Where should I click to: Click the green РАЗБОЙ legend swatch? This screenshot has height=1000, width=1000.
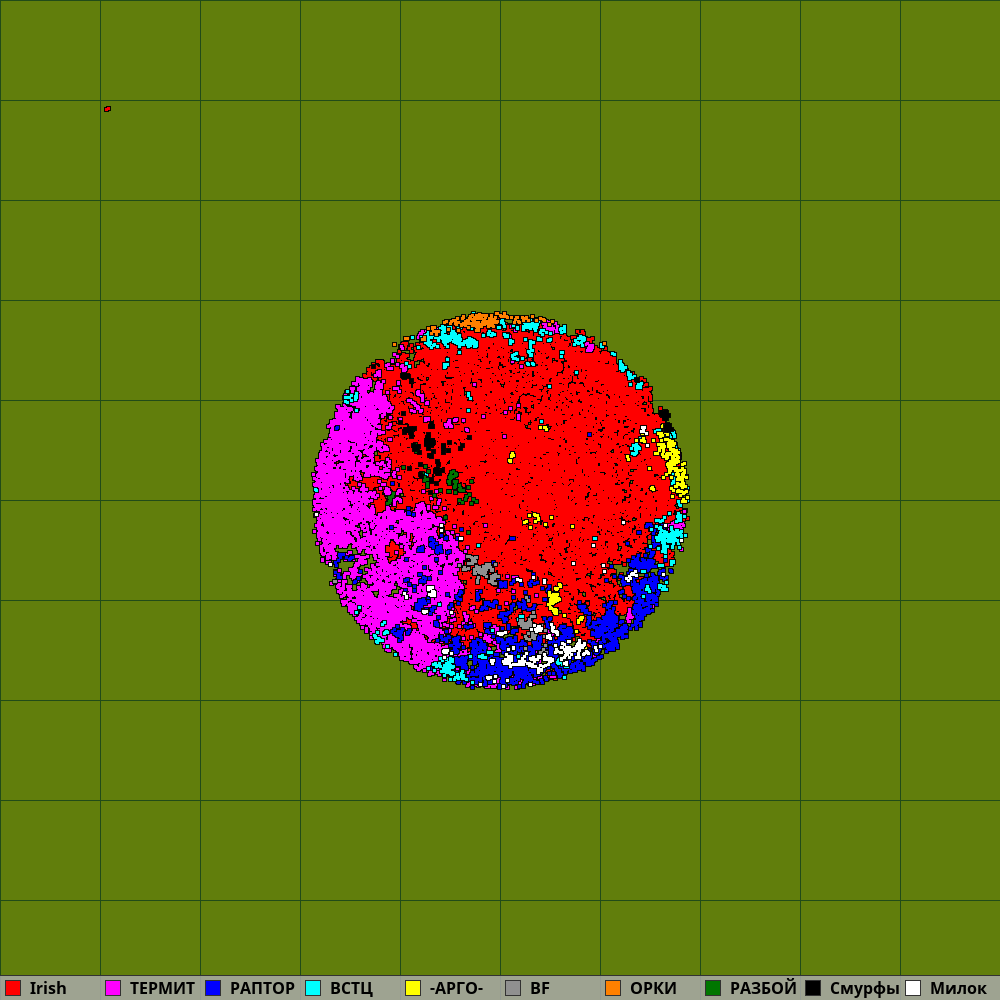coord(713,988)
